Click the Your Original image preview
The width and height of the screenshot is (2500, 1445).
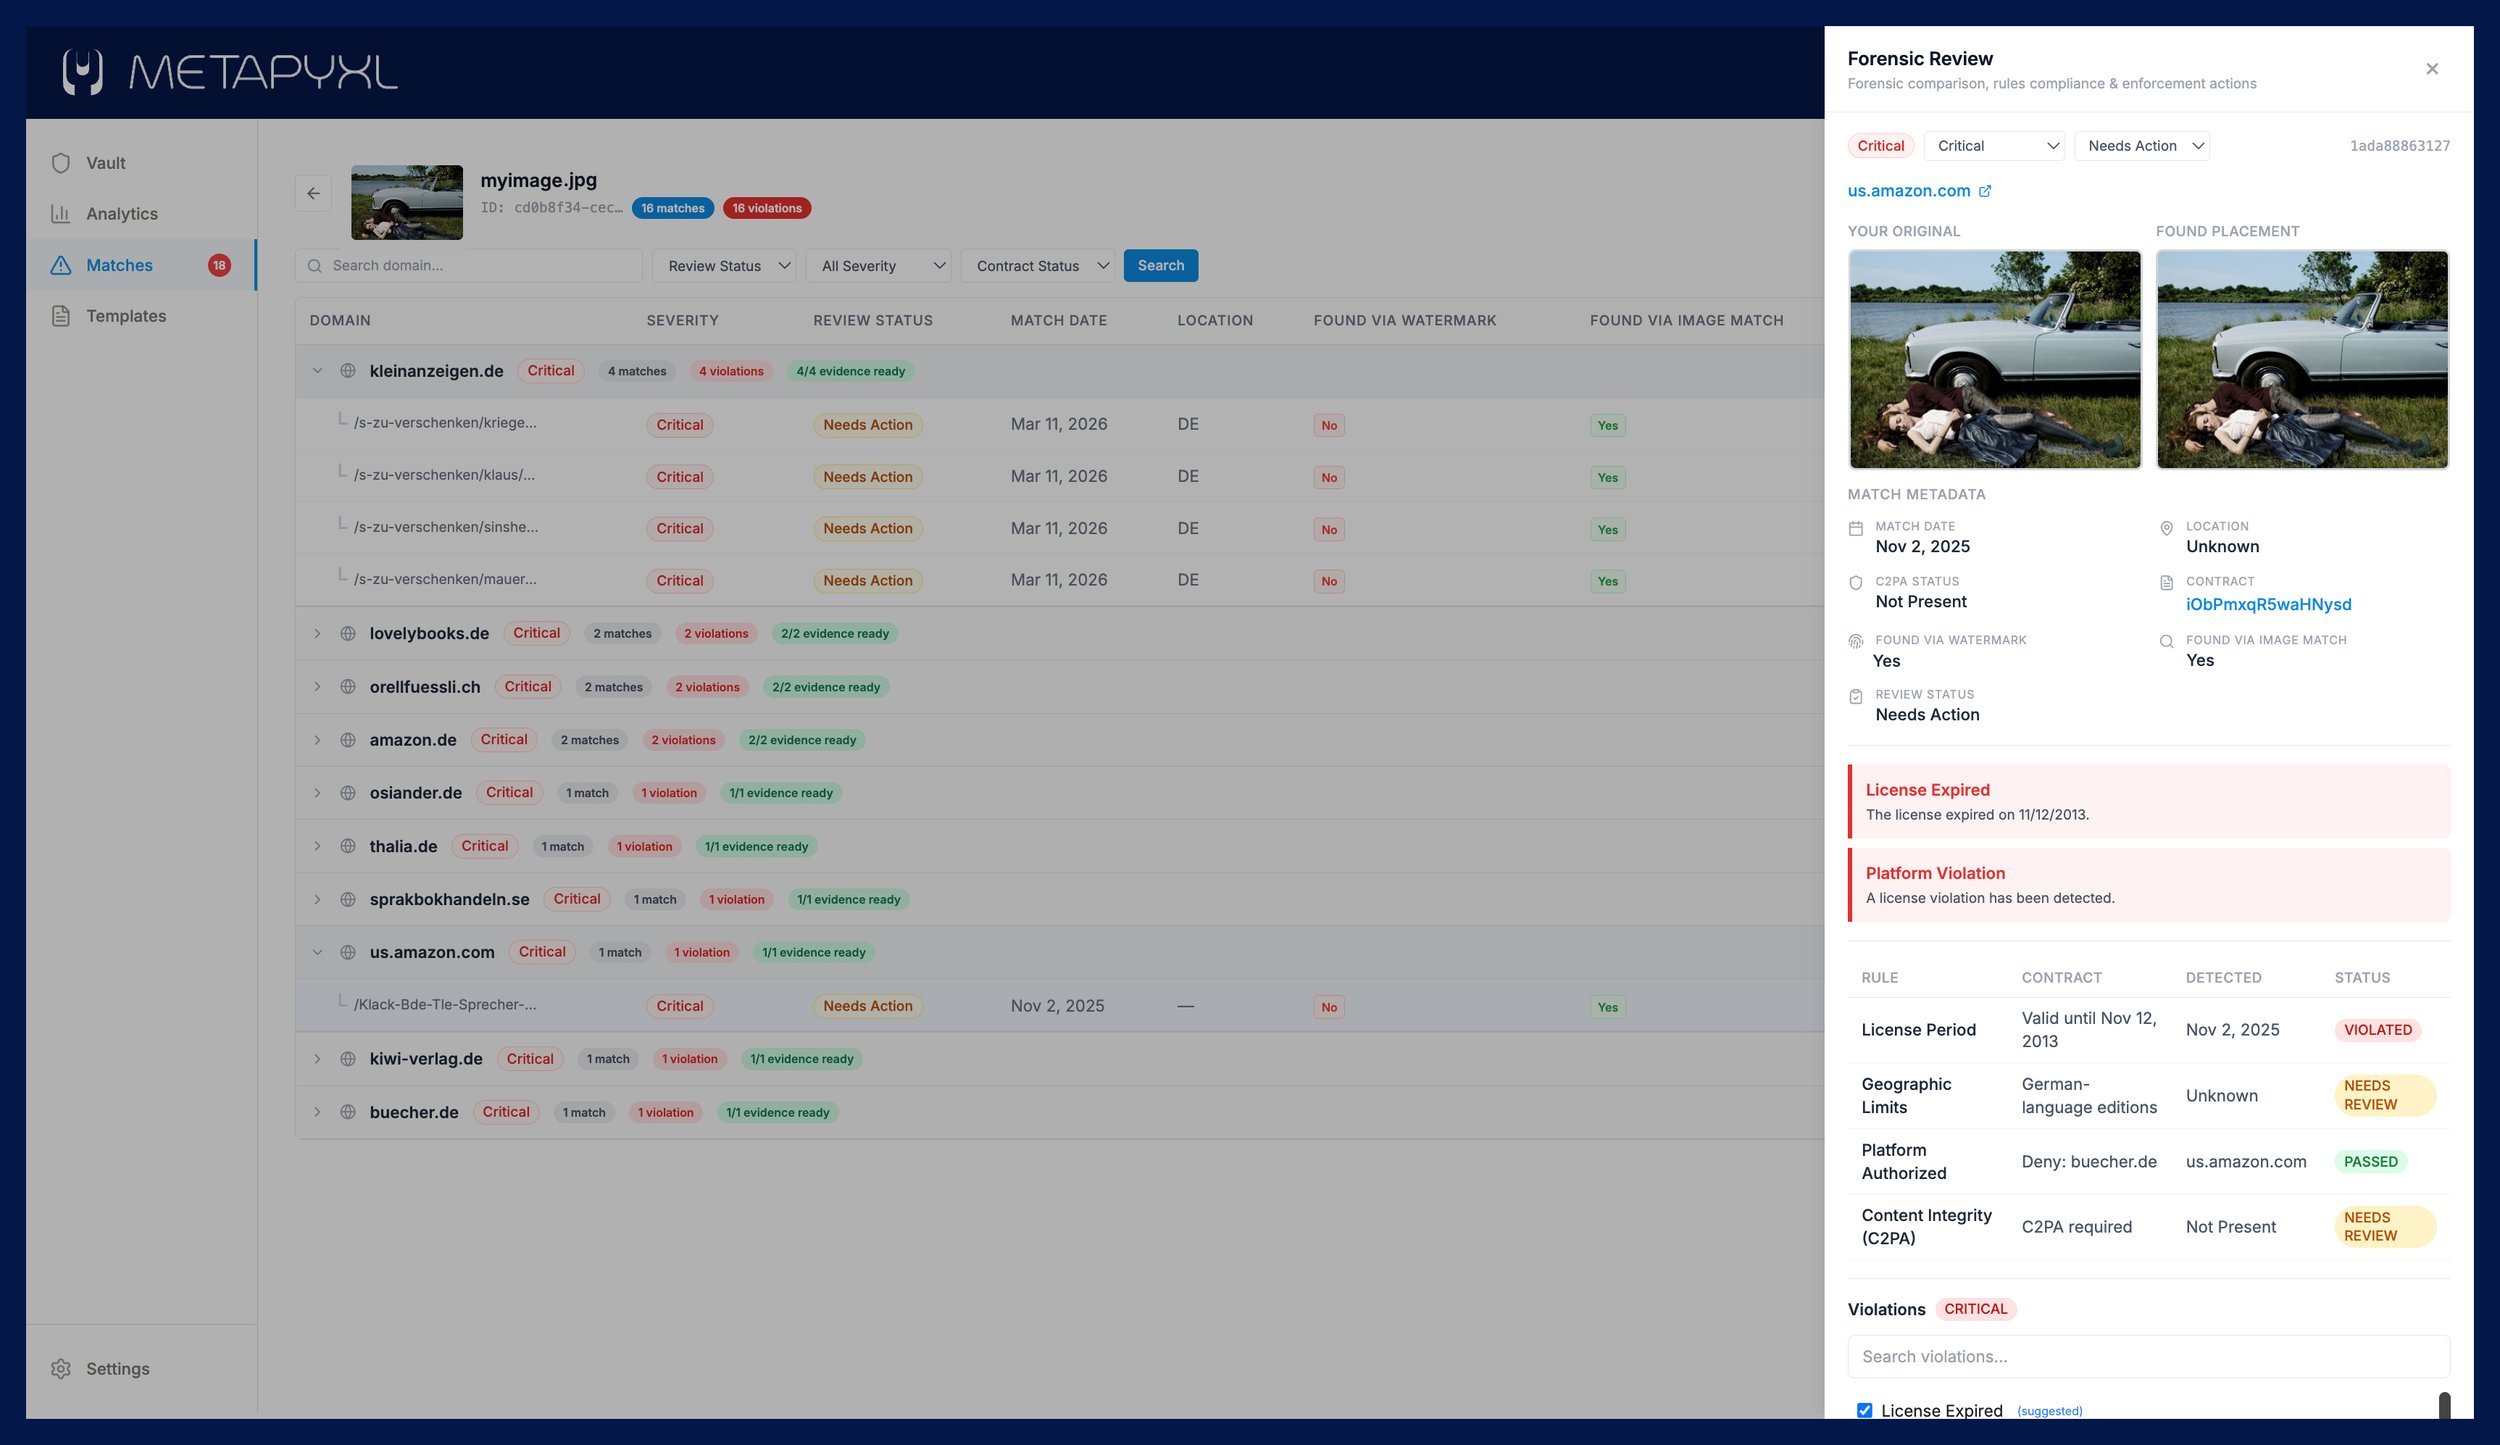click(x=1994, y=359)
